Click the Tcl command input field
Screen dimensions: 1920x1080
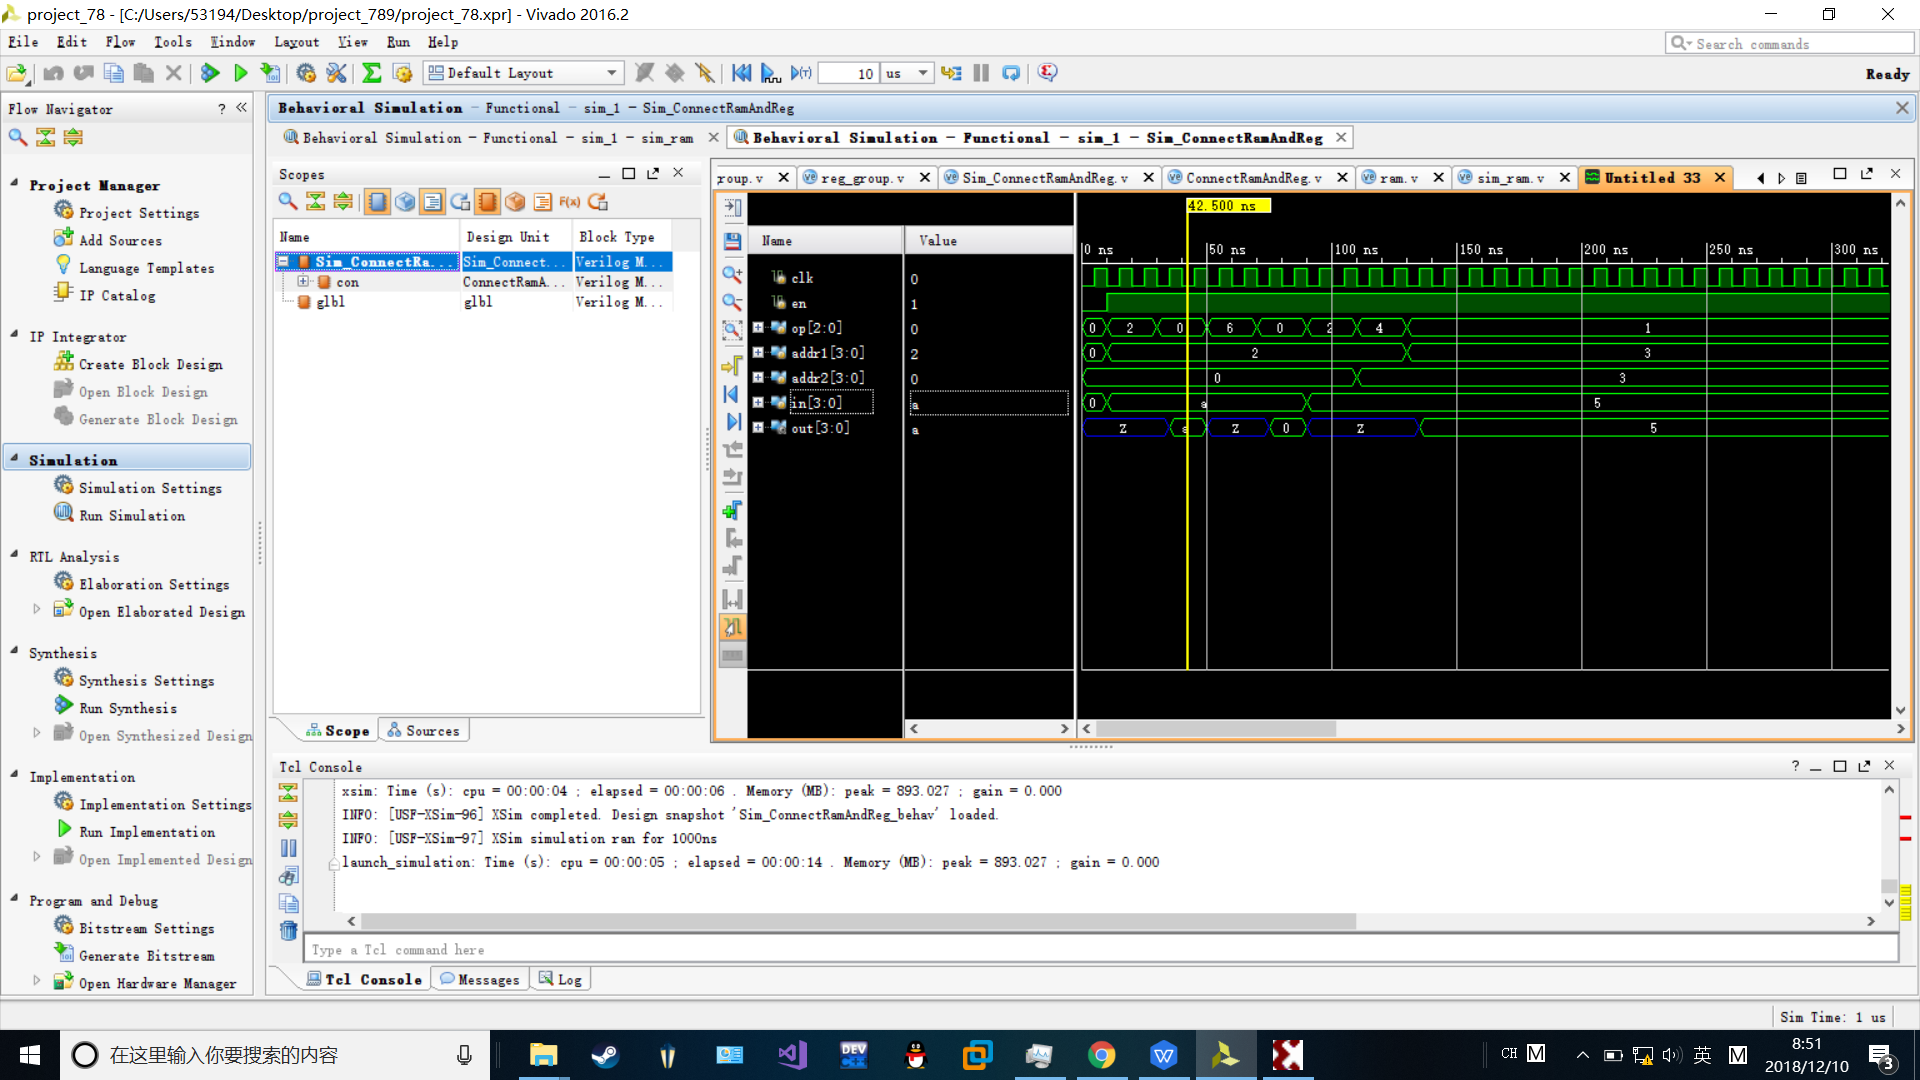pos(1100,949)
